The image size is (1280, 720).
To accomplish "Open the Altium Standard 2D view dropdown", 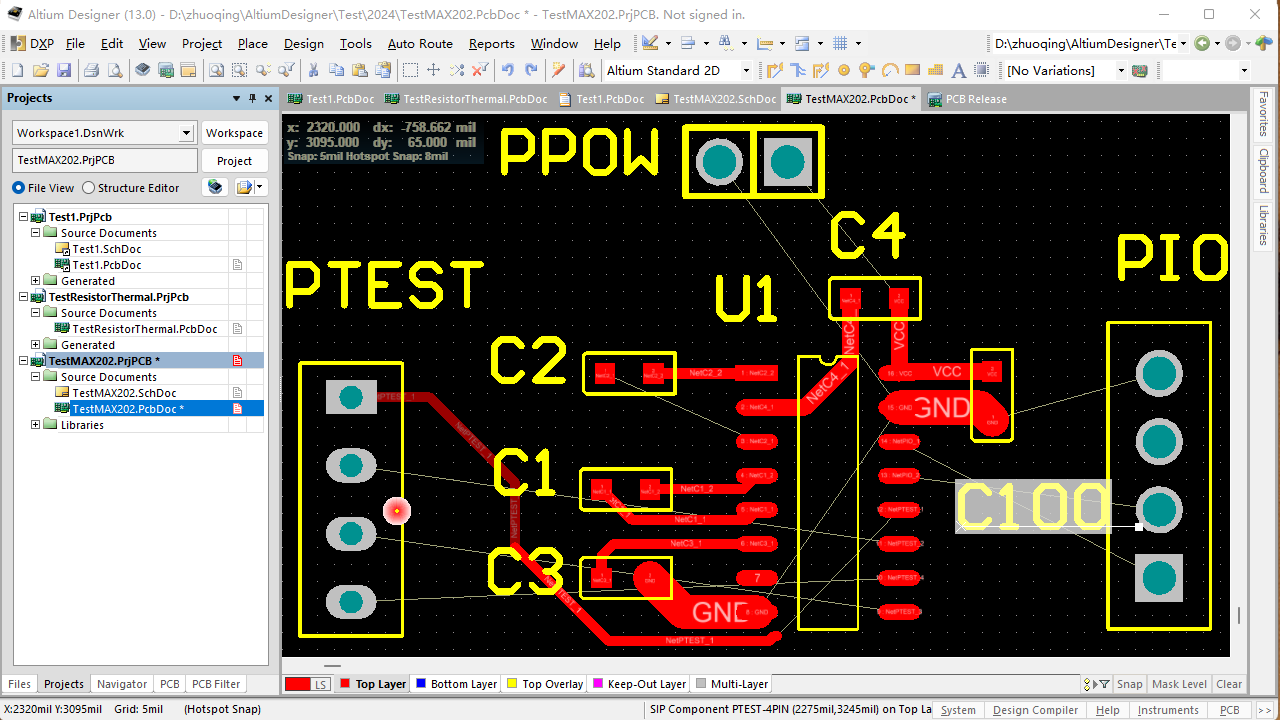I will click(x=745, y=70).
